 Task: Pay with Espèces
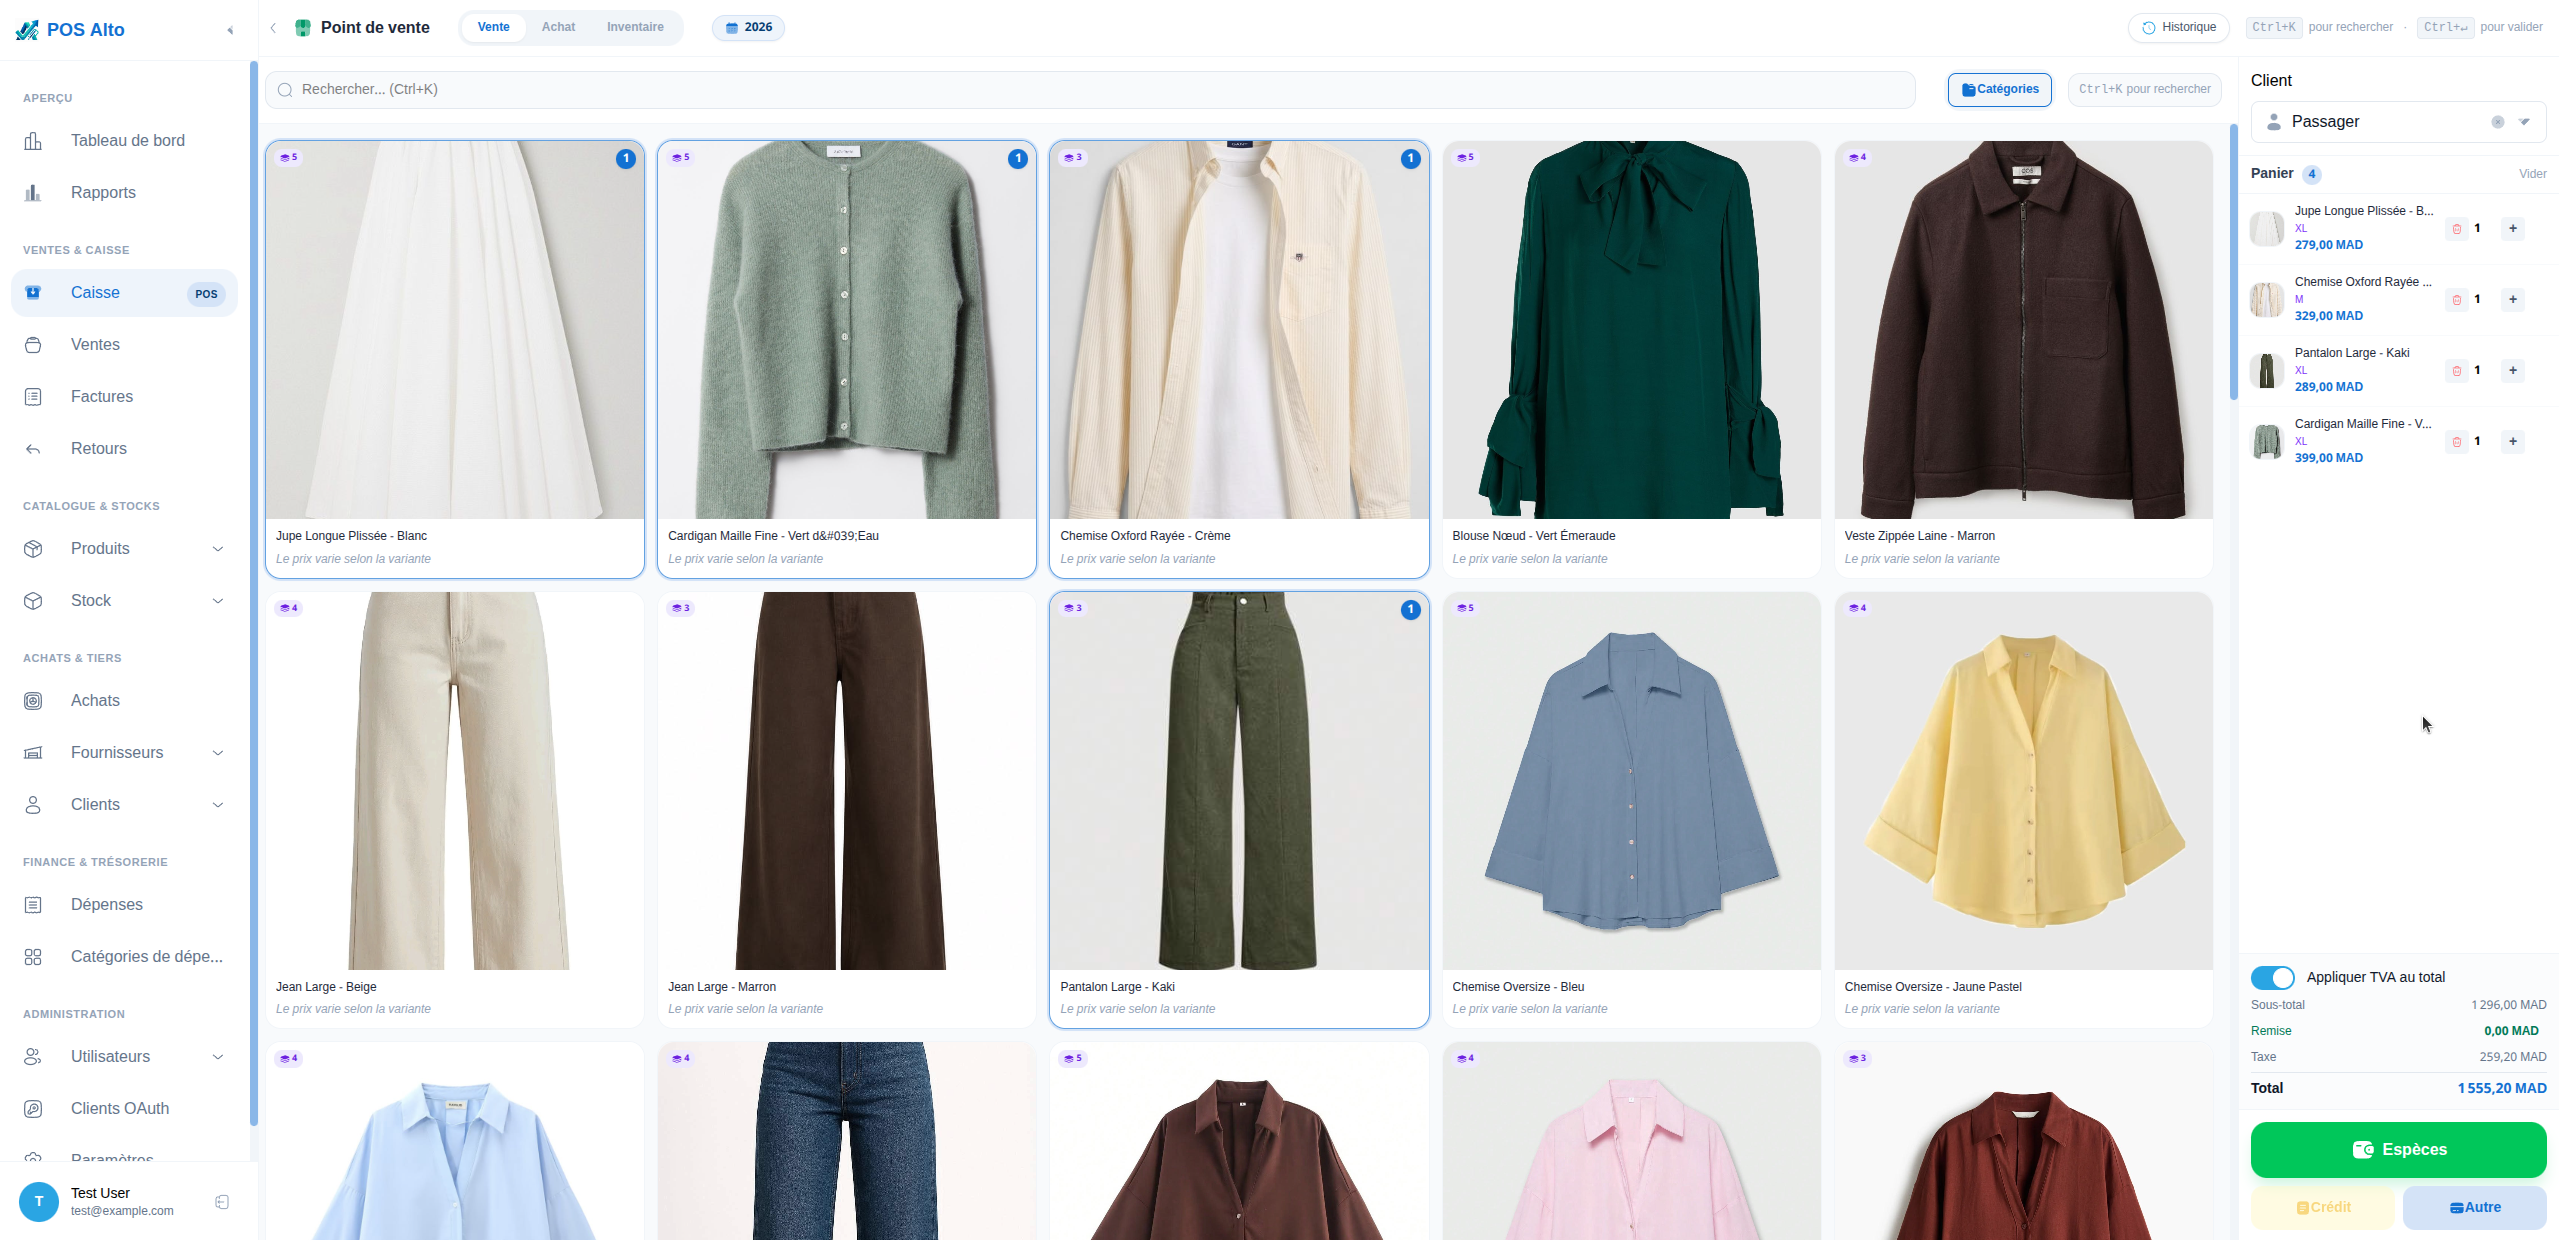pyautogui.click(x=2398, y=1150)
